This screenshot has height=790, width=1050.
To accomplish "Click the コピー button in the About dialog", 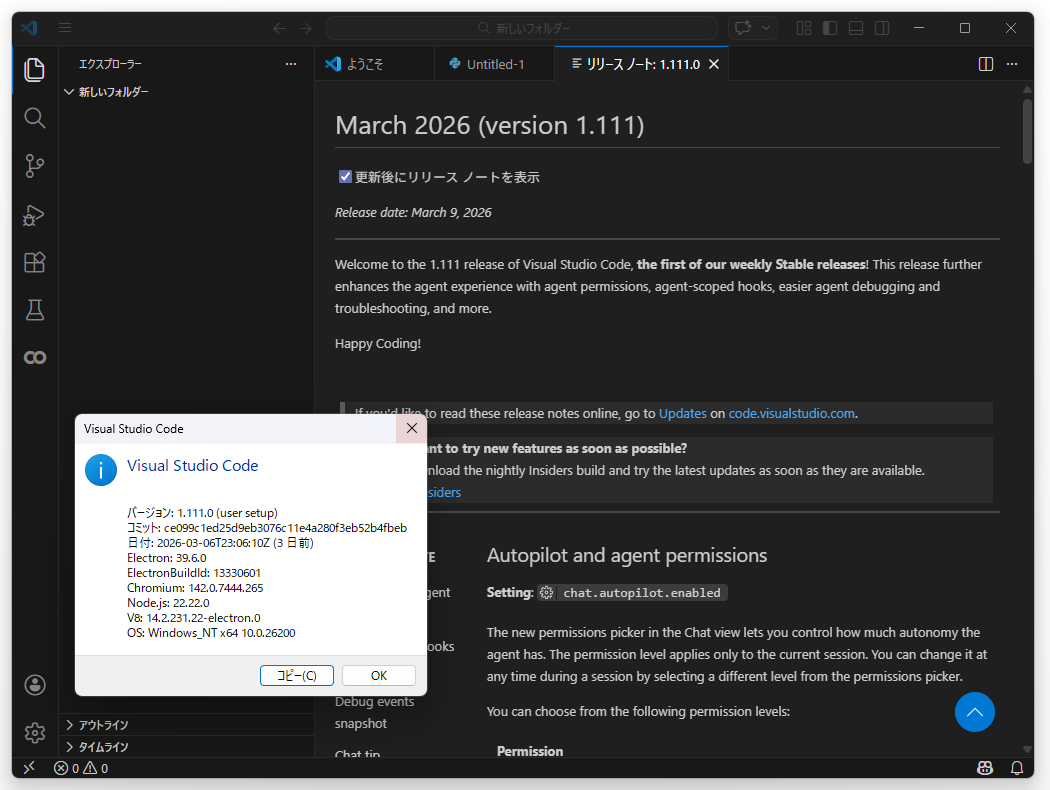I will [x=296, y=675].
